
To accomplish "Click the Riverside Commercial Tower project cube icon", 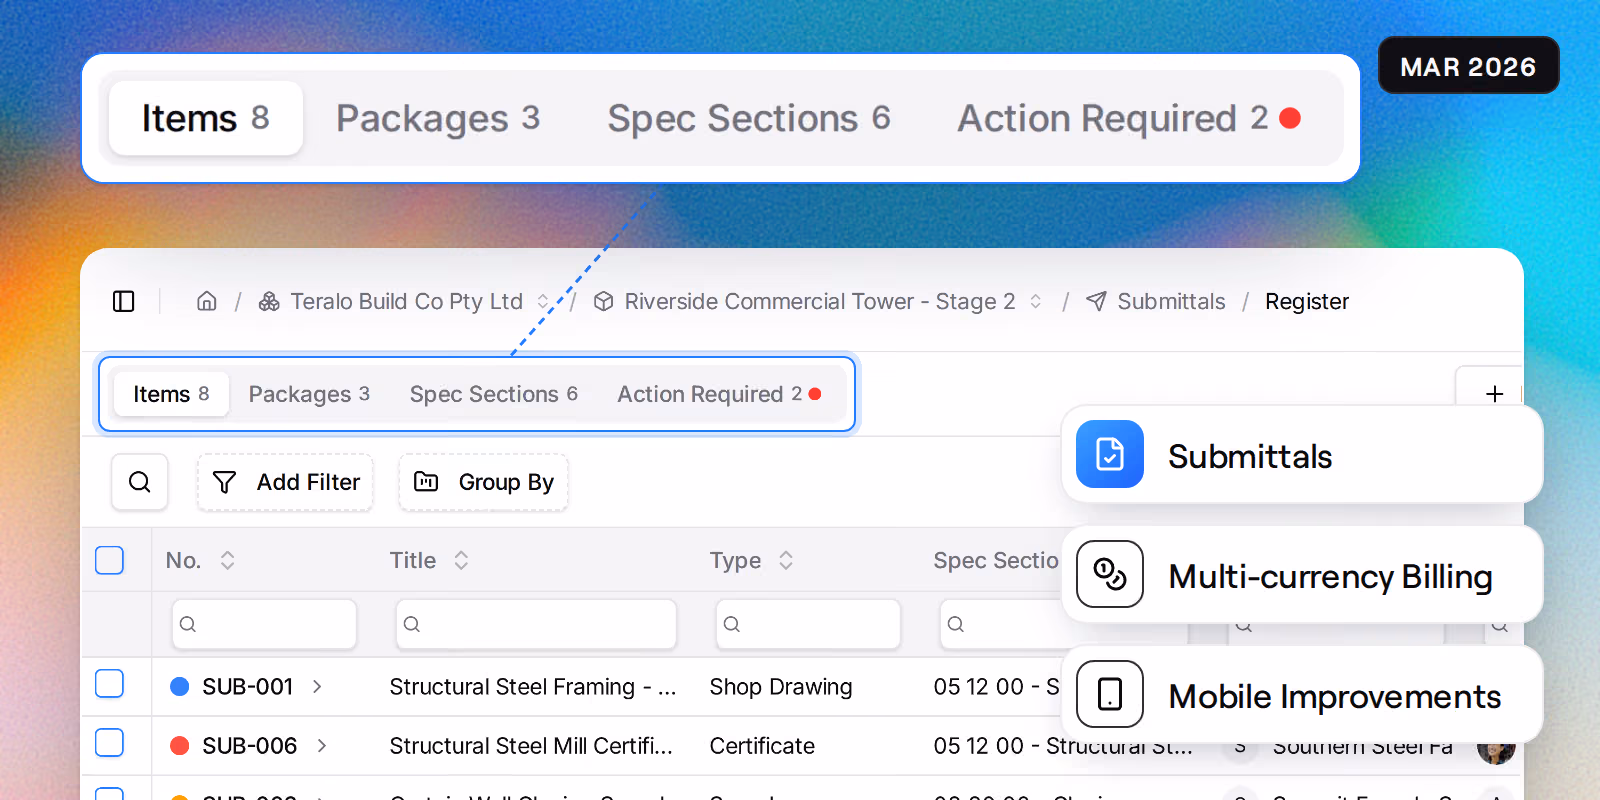I will tap(603, 301).
